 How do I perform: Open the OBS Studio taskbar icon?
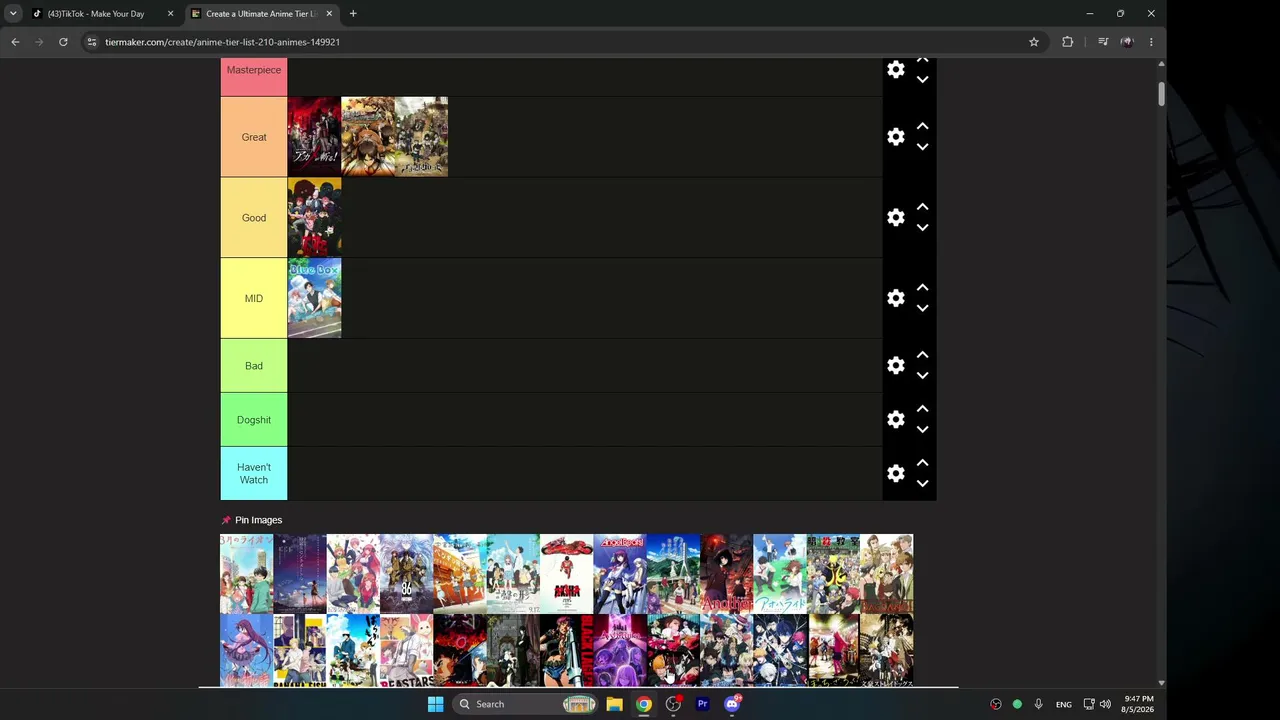coord(673,704)
